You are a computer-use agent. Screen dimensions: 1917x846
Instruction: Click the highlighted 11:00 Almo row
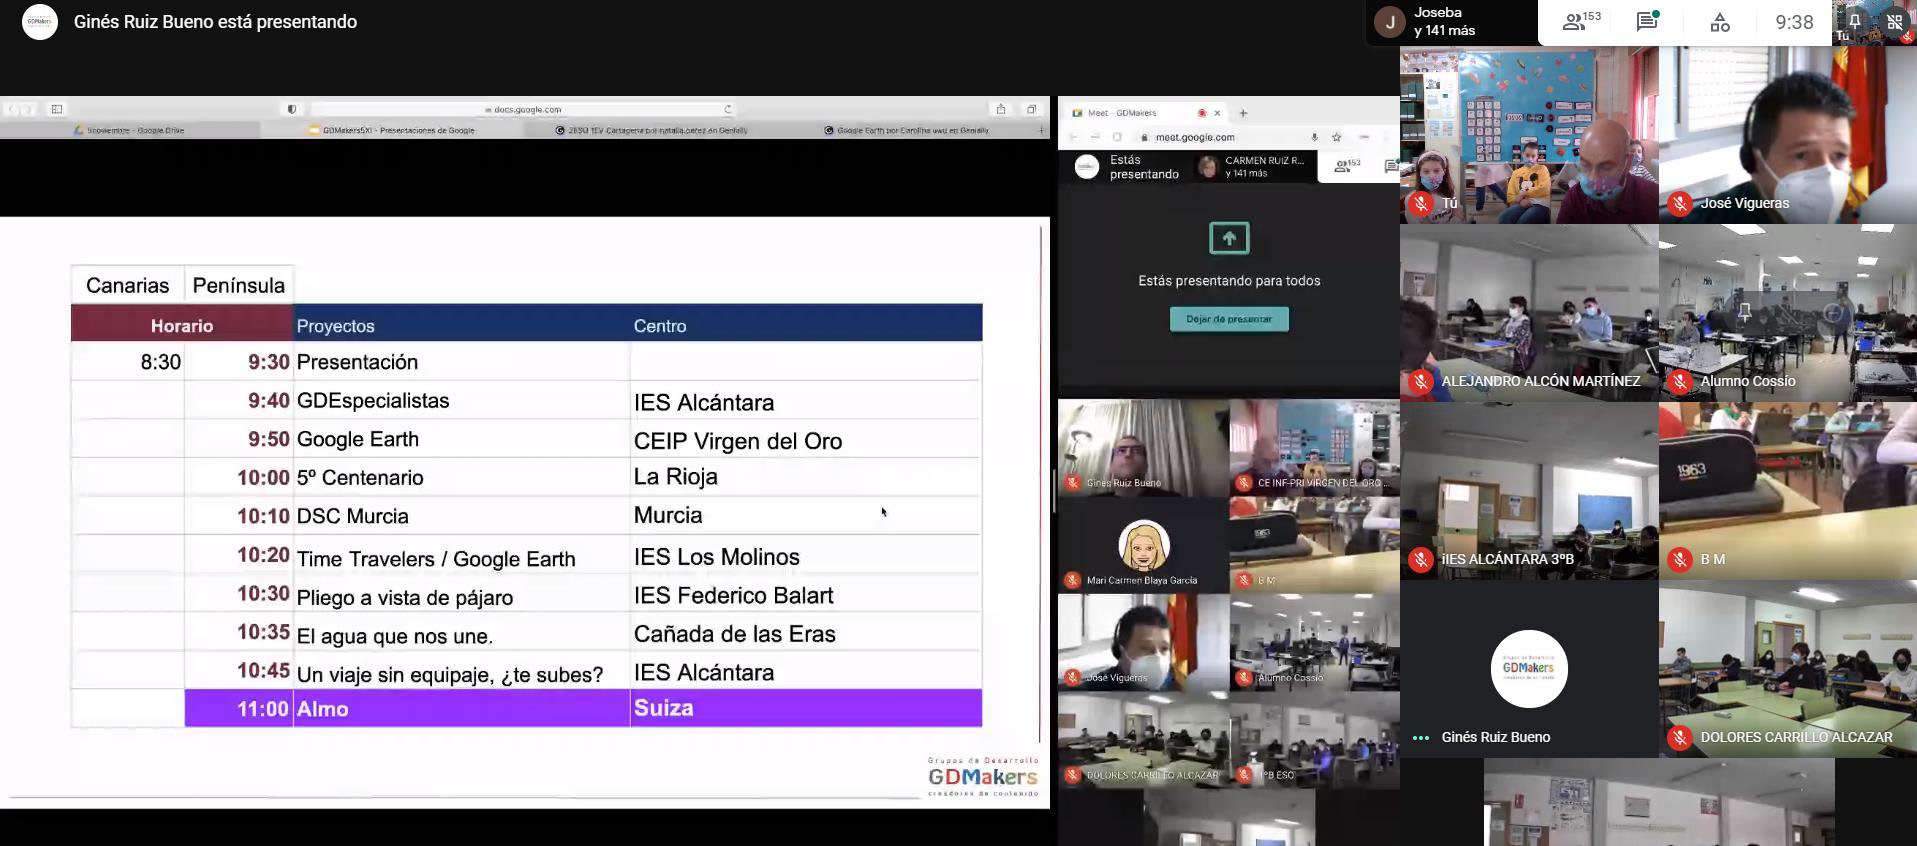tap(583, 708)
